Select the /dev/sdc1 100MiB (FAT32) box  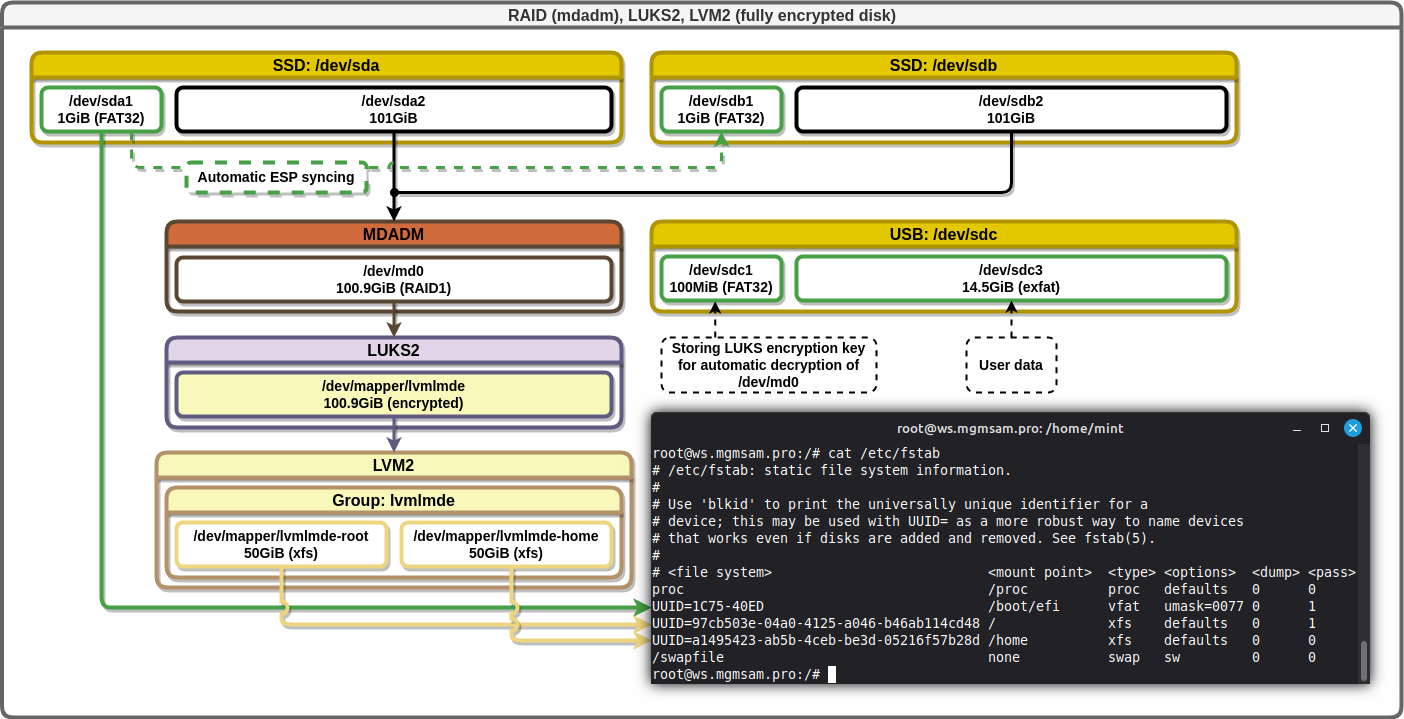(x=721, y=279)
